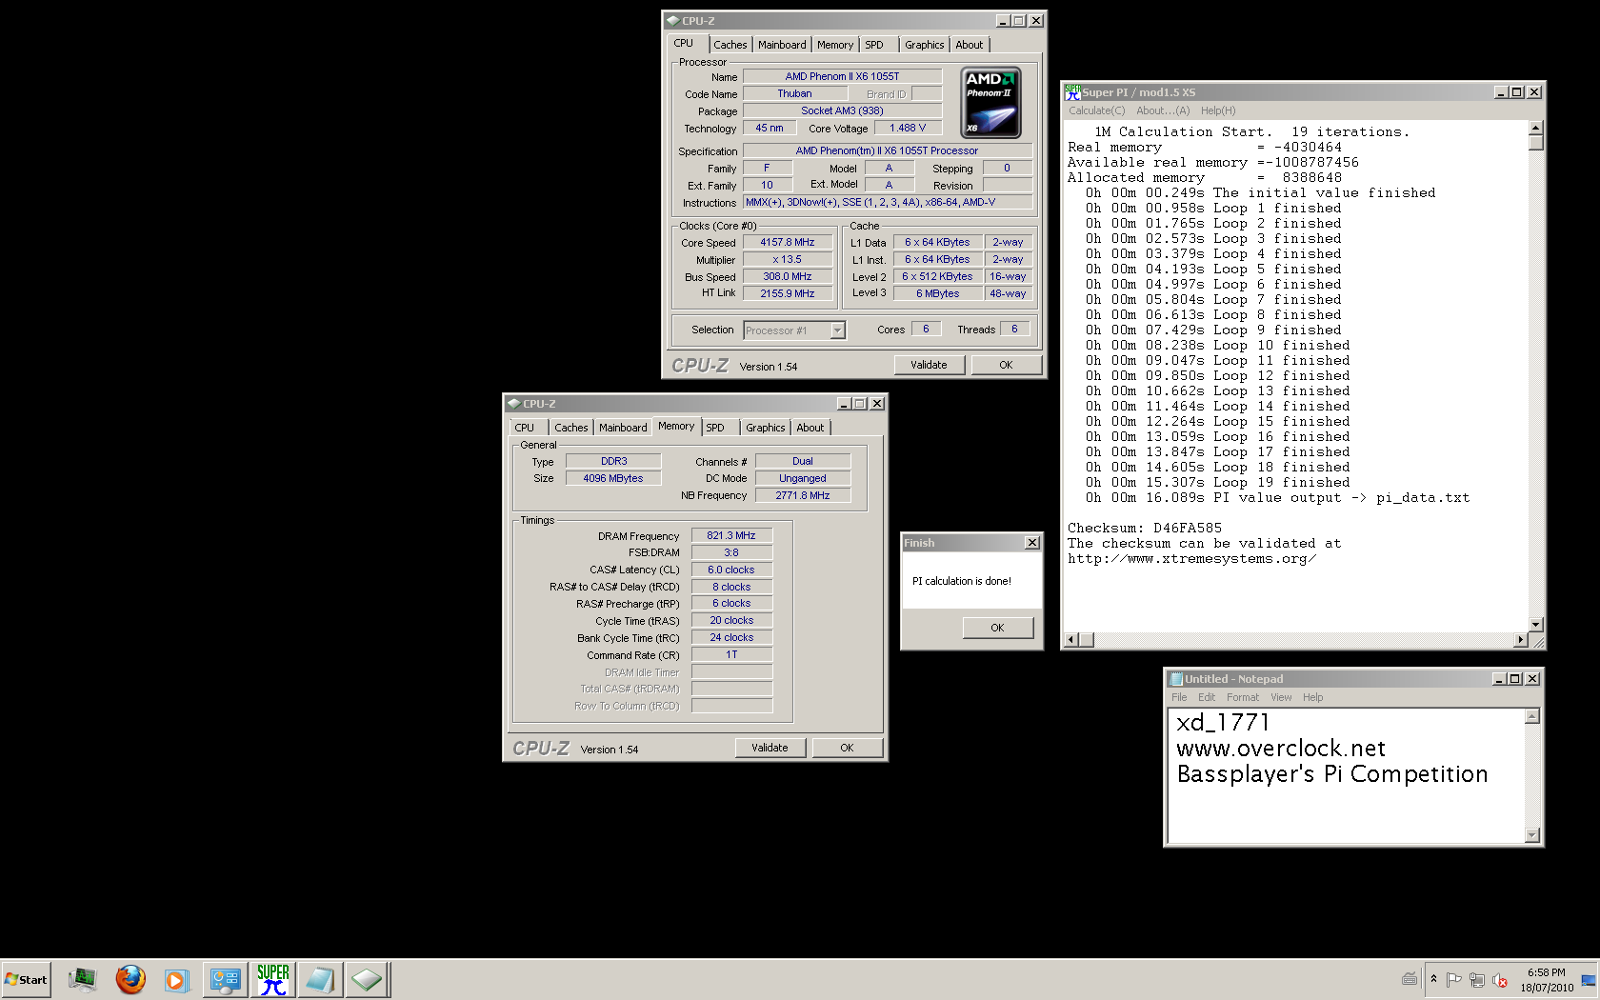Open About tab in lower CPU-Z window
Screen dimensions: 1600x1000
click(x=810, y=427)
